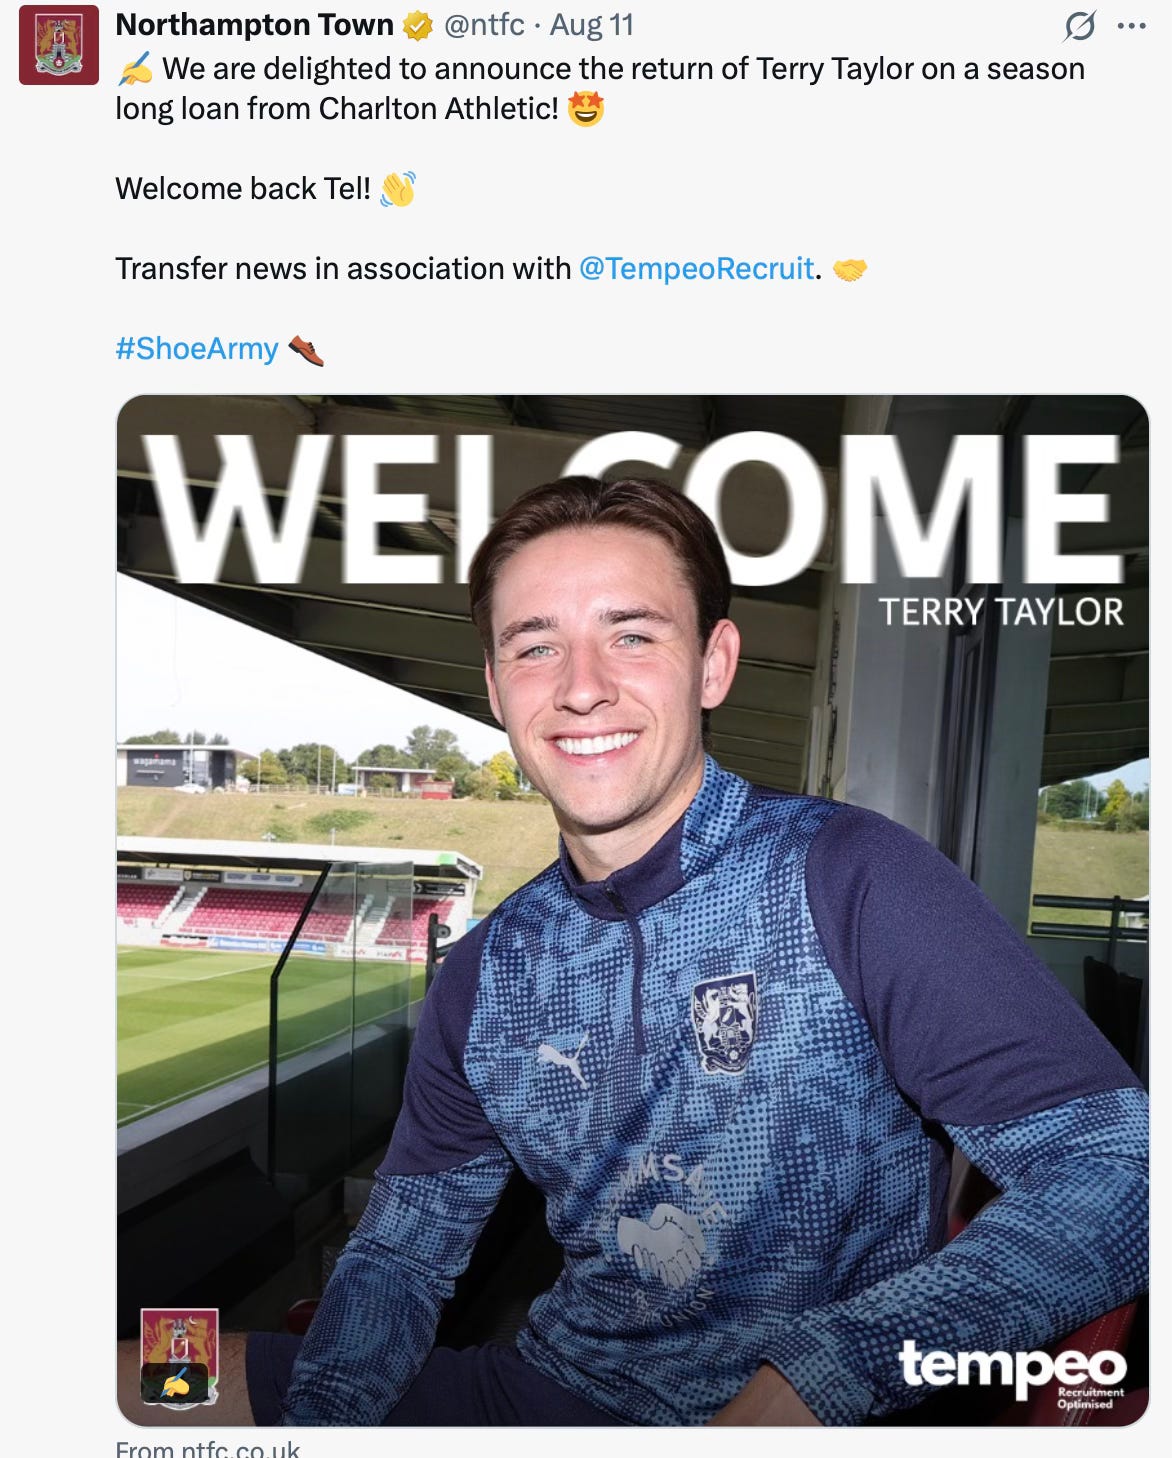Viewport: 1172px width, 1458px height.
Task: Click the tempeo logo in the image
Action: tap(1012, 1370)
